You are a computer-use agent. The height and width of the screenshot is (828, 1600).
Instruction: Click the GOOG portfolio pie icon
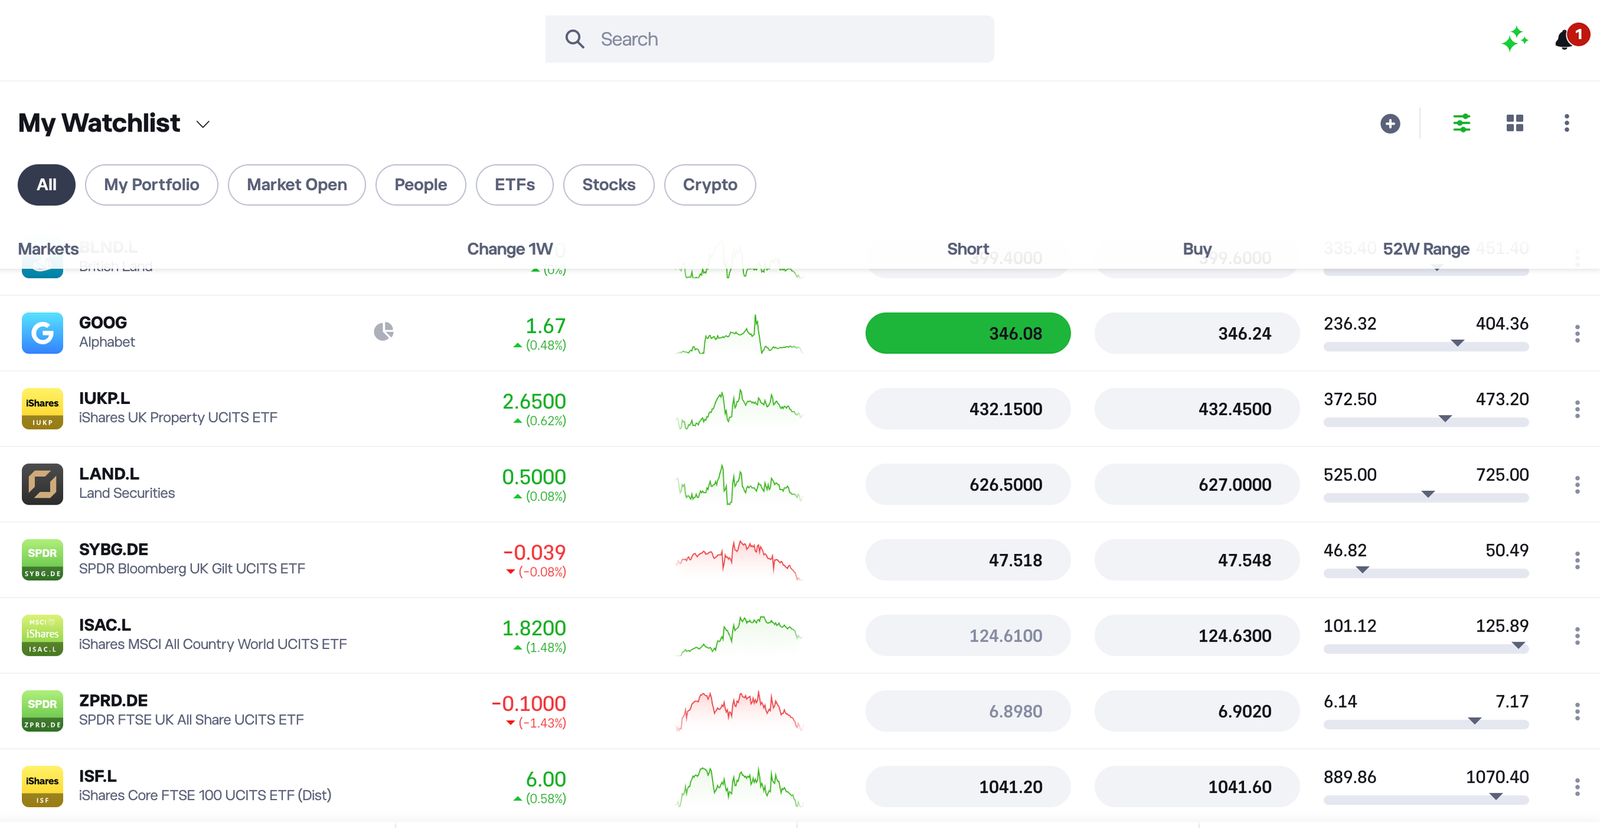pos(384,331)
